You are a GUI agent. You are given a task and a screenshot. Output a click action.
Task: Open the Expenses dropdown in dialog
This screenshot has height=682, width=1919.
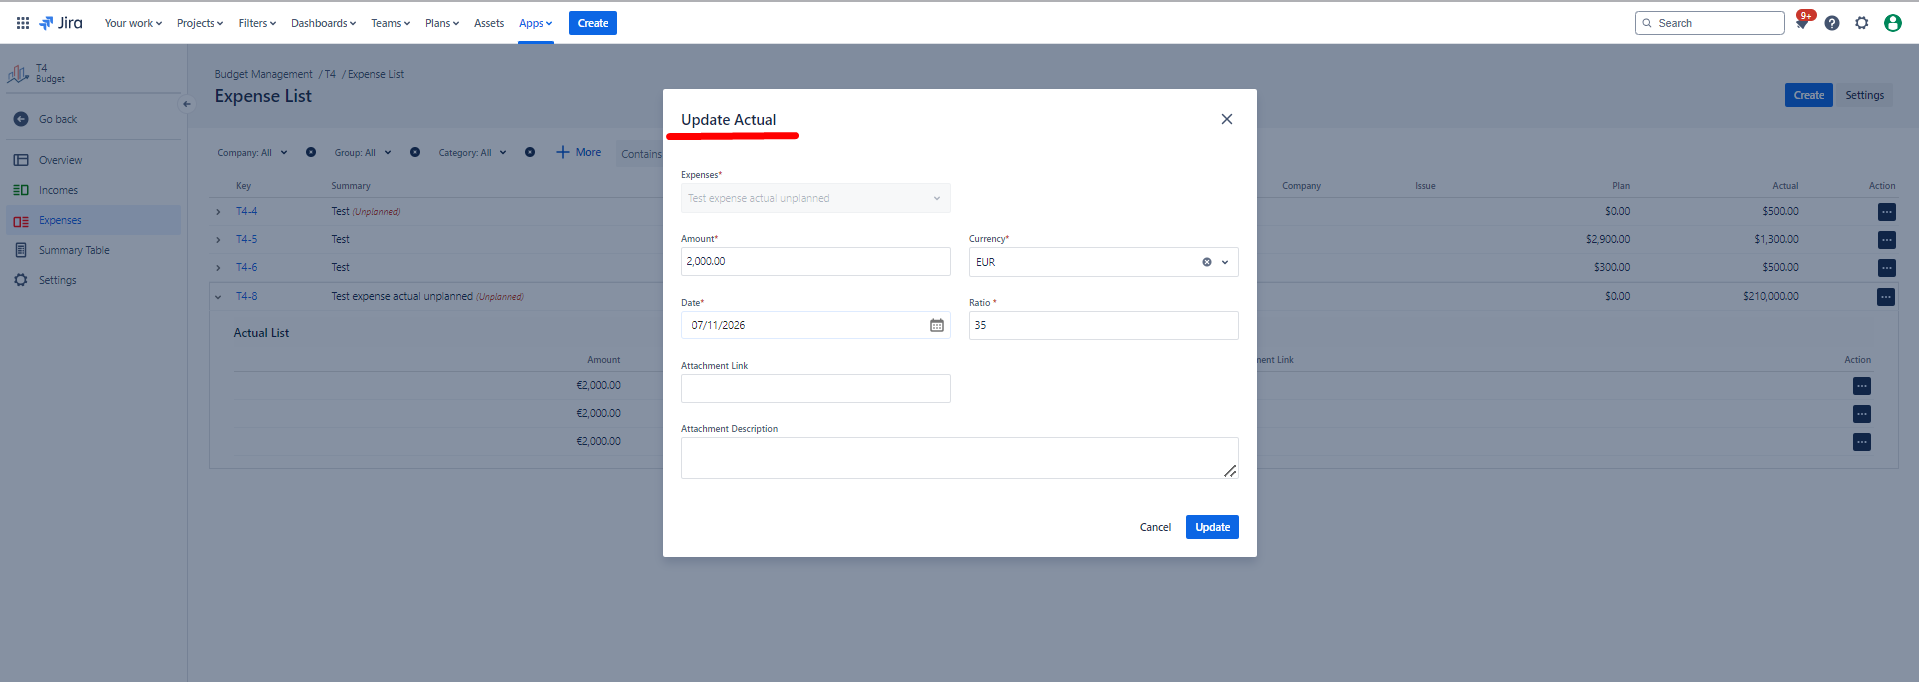815,198
